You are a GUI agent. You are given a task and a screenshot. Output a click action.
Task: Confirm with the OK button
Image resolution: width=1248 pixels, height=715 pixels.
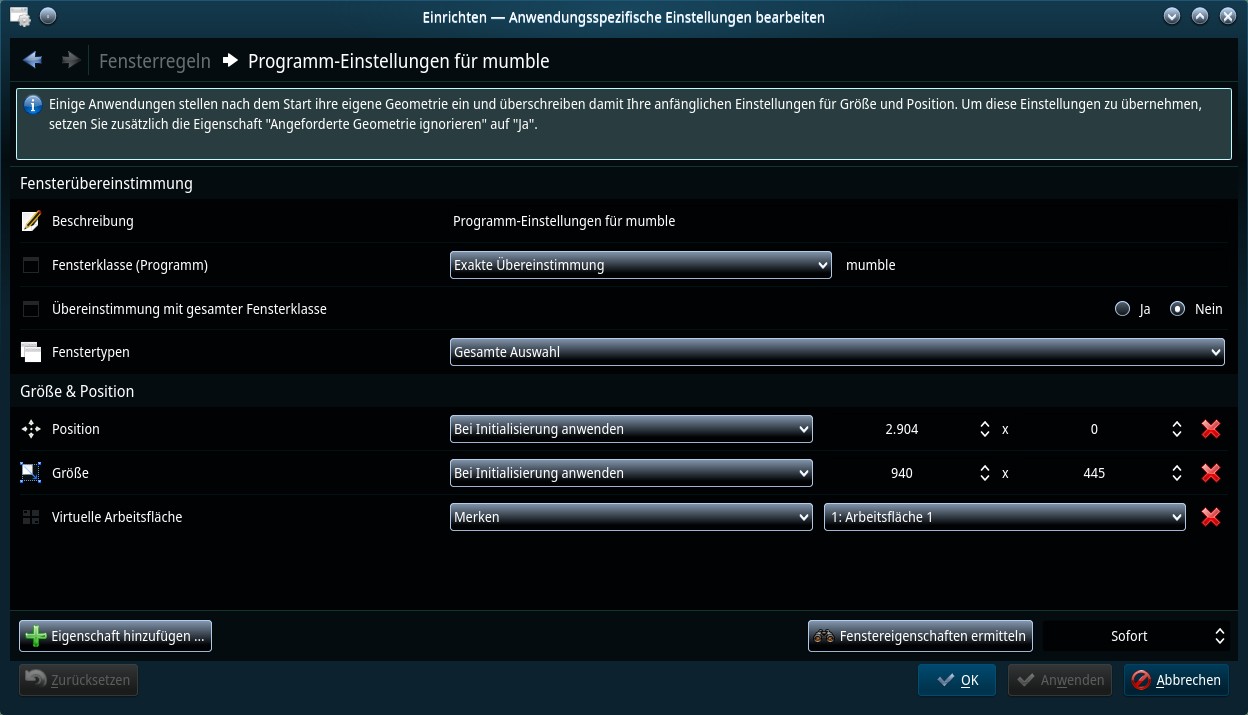(956, 680)
